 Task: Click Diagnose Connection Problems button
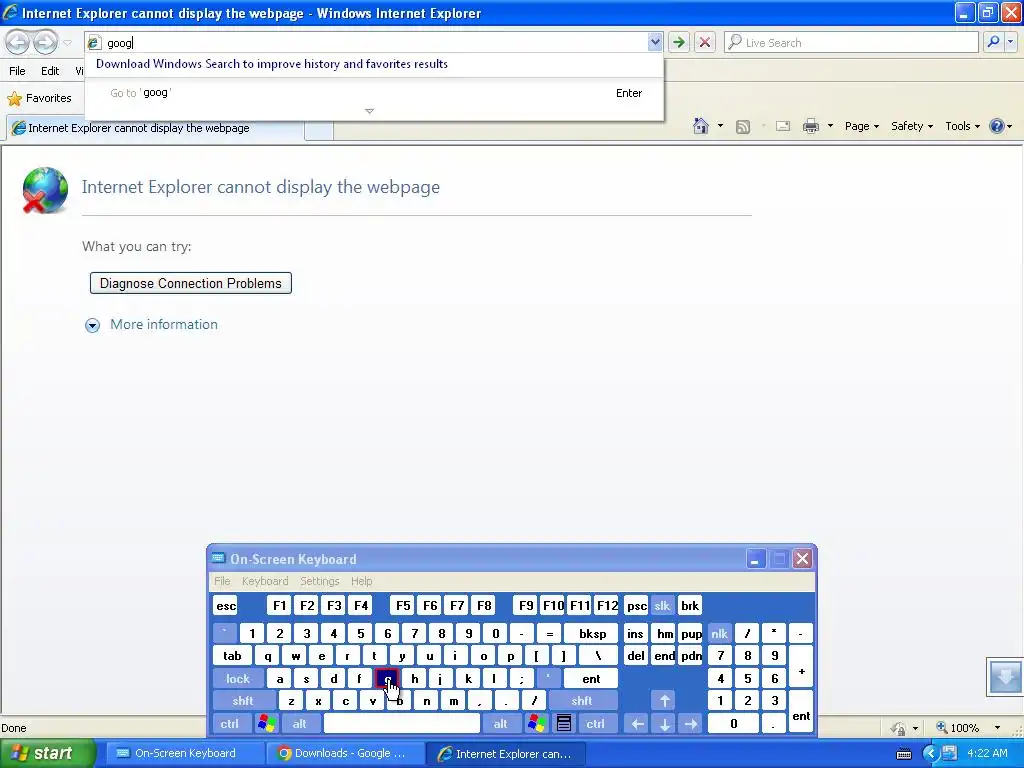[191, 283]
